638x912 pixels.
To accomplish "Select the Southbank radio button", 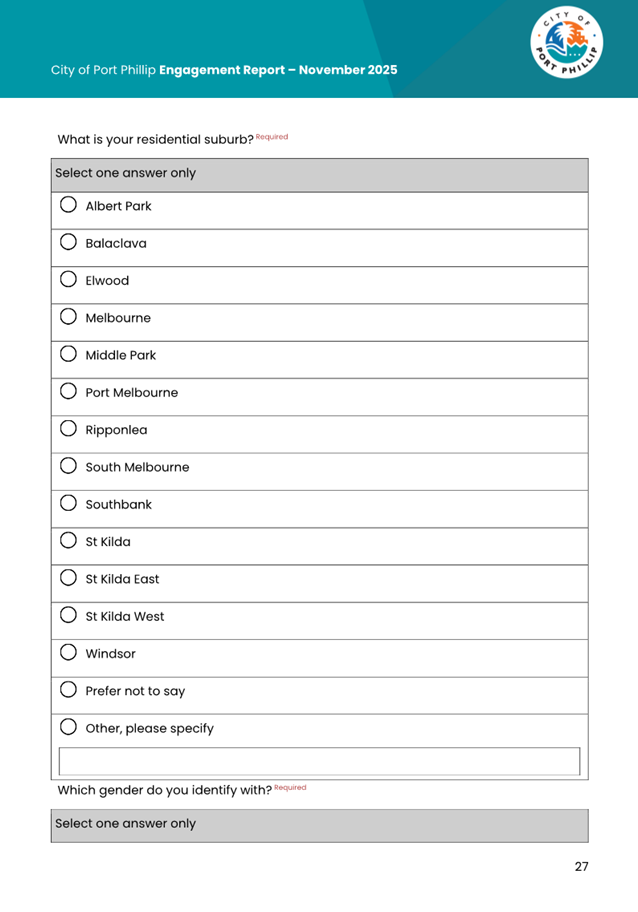I will click(69, 504).
